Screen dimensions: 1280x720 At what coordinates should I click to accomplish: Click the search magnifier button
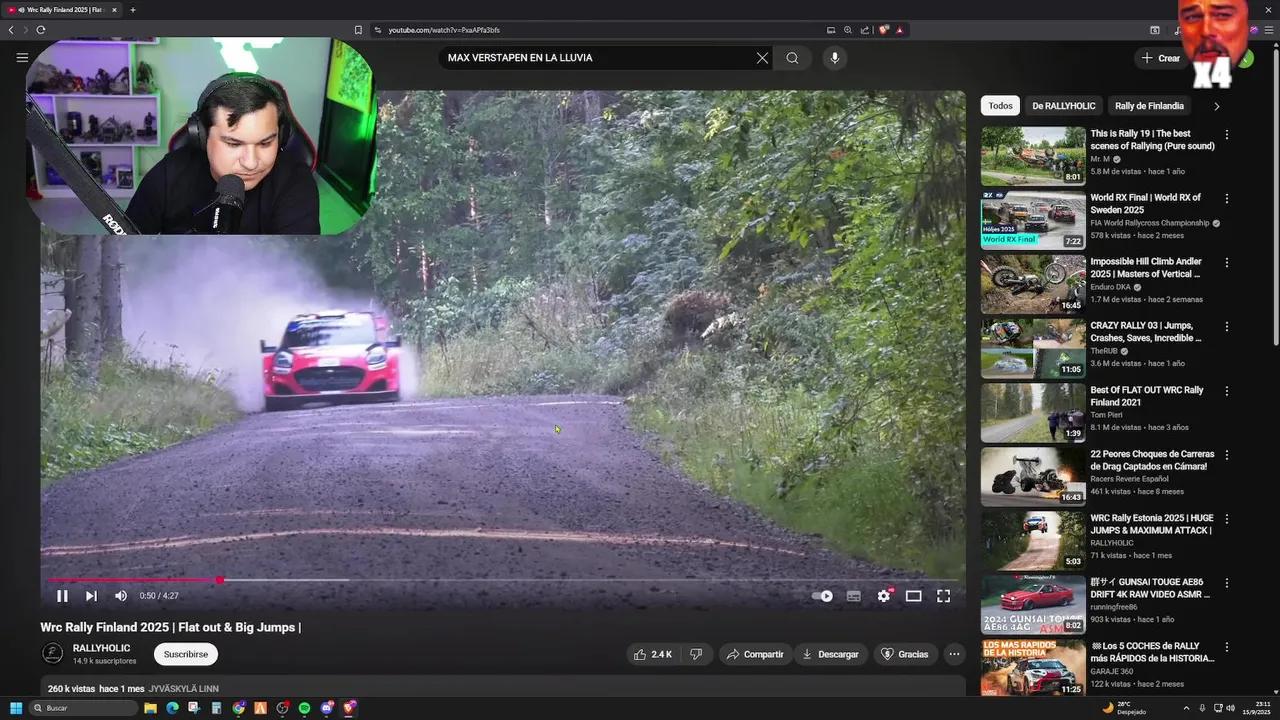[x=792, y=58]
